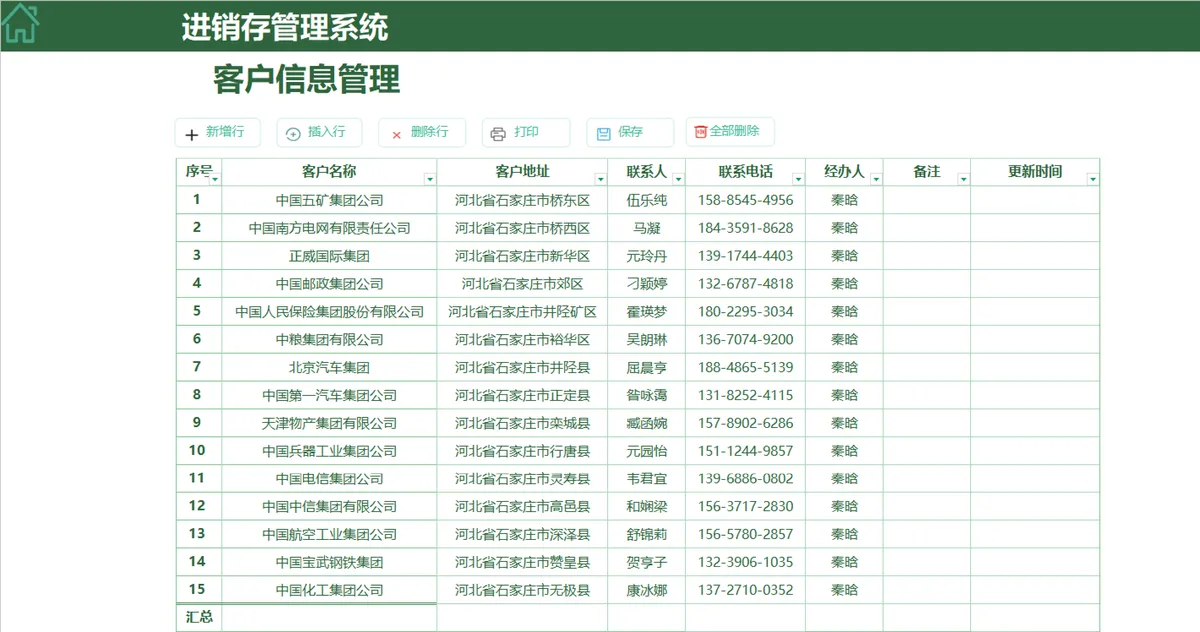Viewport: 1200px width, 632px height.
Task: Select address cell 河北省石家庄市无极县
Action: [x=522, y=590]
